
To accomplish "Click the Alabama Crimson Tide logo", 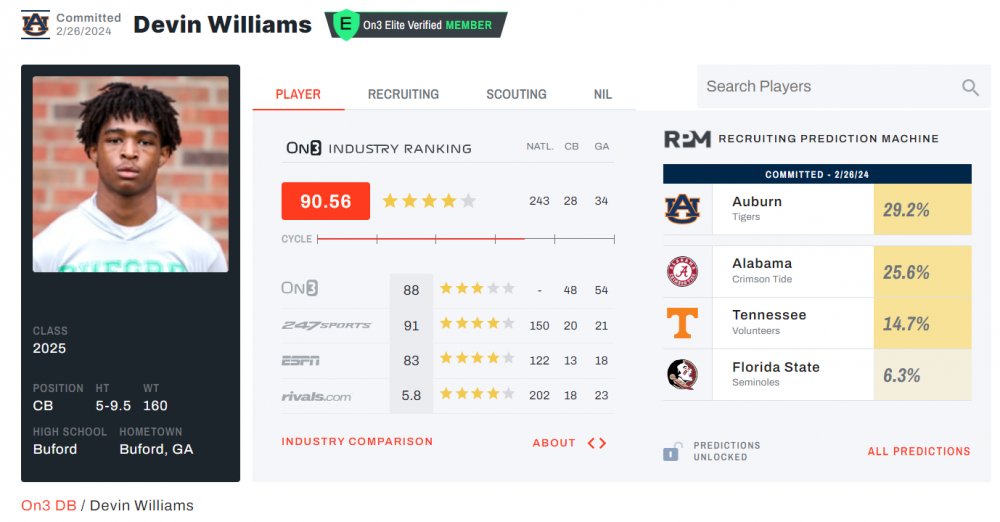I will tap(683, 271).
